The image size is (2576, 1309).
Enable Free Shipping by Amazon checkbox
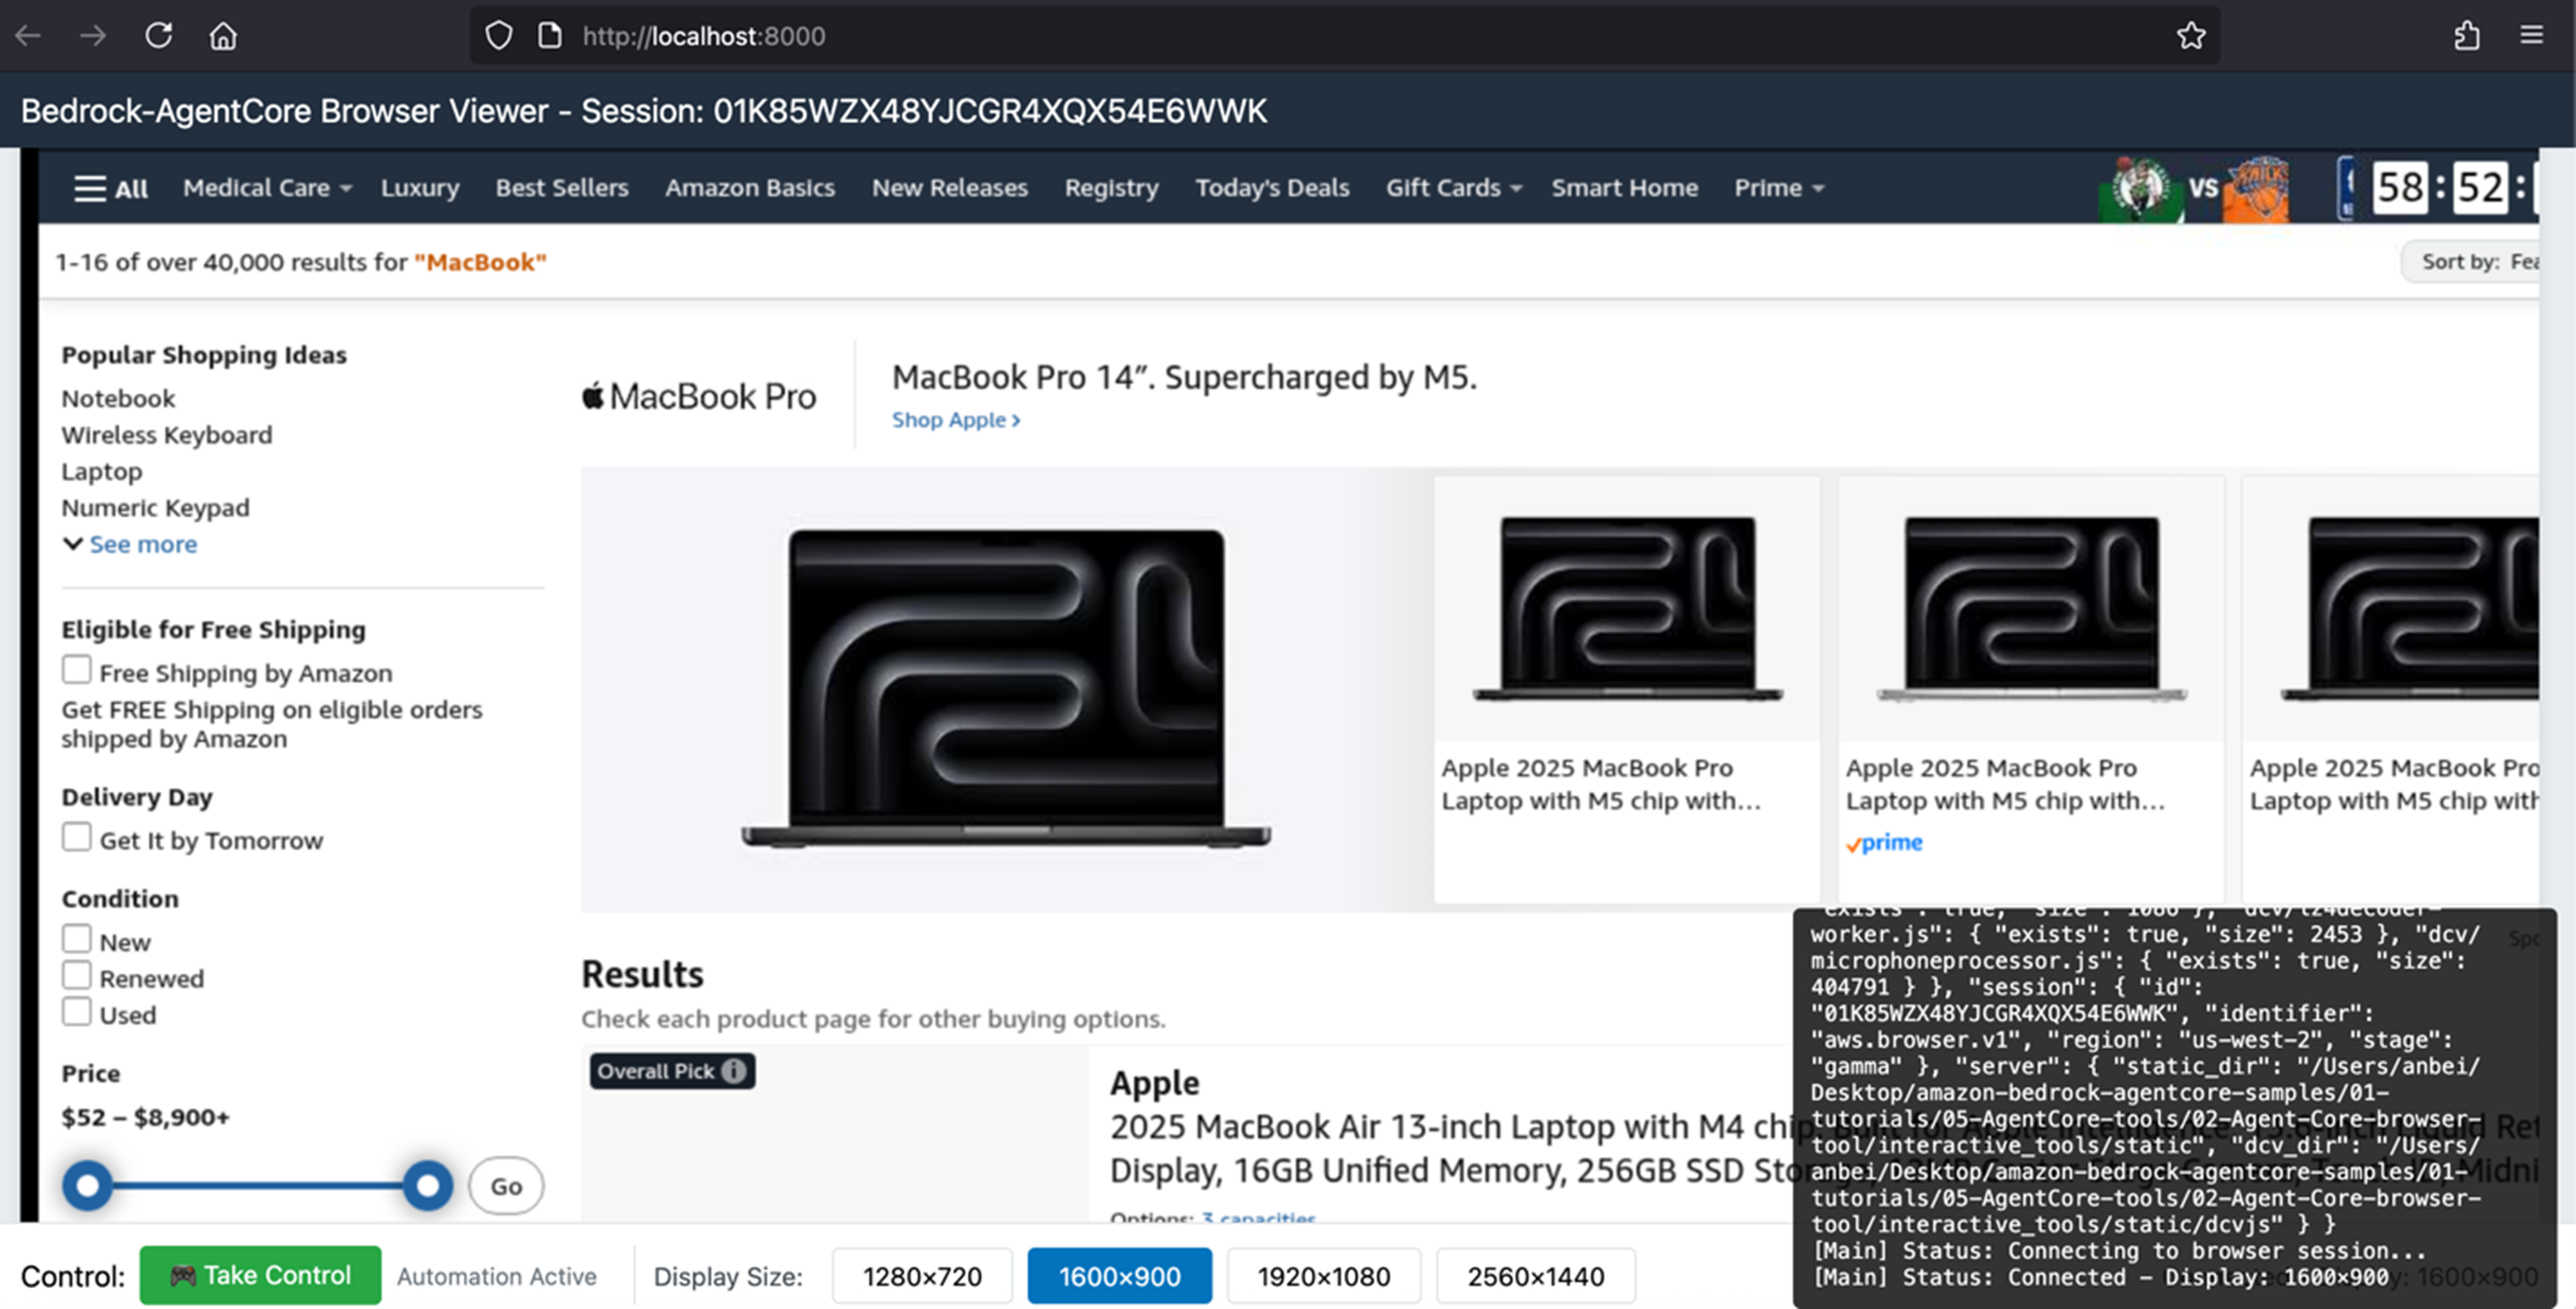point(77,669)
